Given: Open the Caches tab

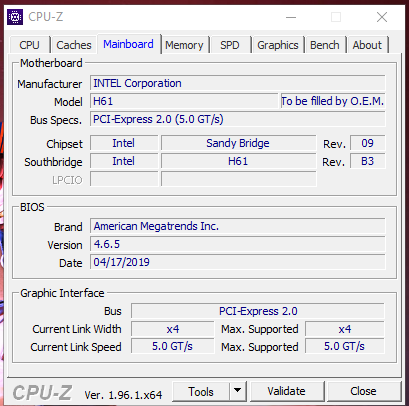Looking at the screenshot, I should (x=74, y=45).
